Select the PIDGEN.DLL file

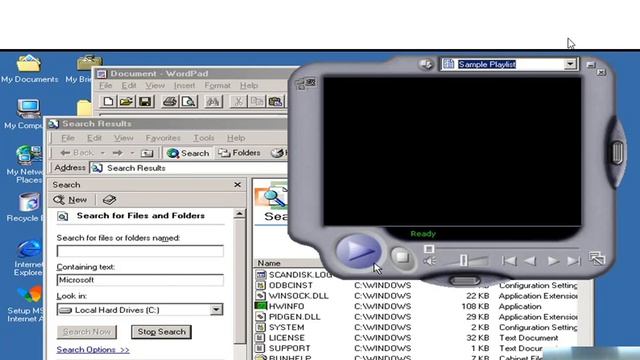295,317
